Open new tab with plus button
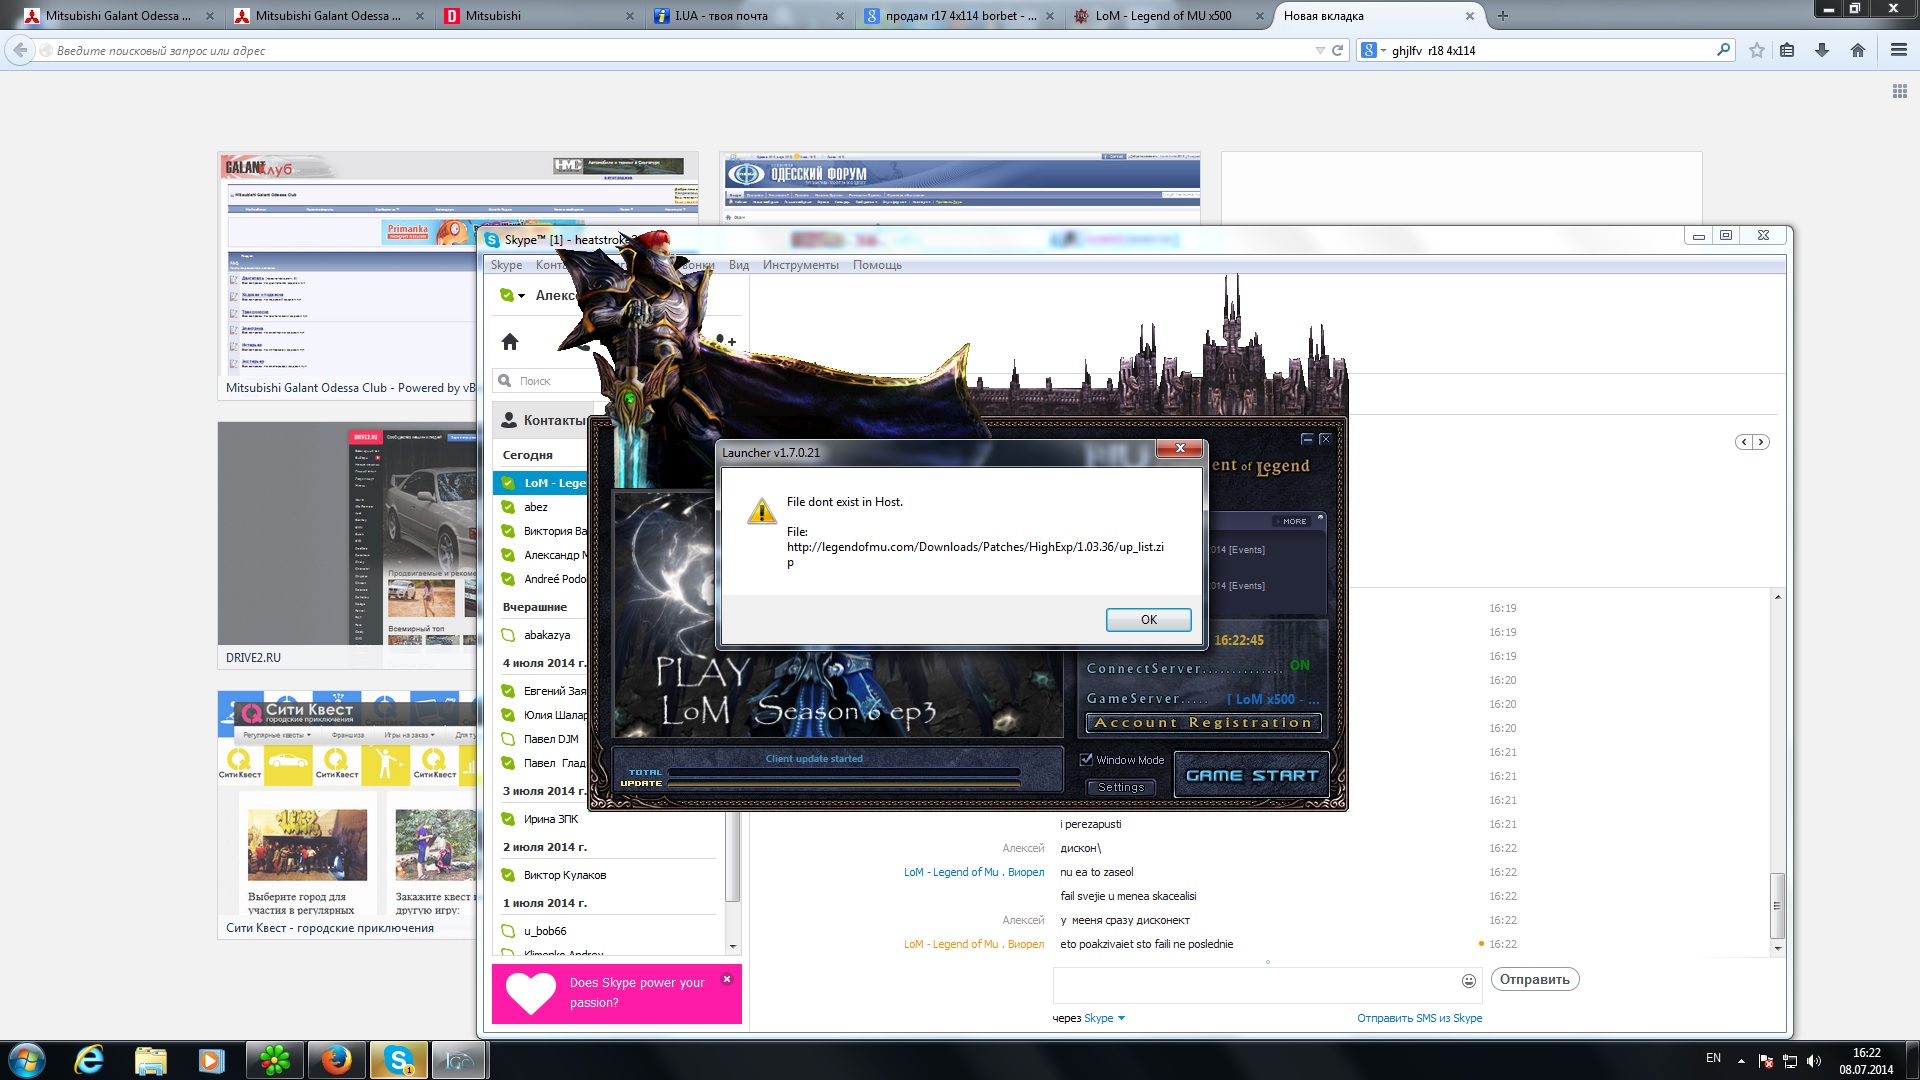The image size is (1920, 1080). tap(1502, 16)
